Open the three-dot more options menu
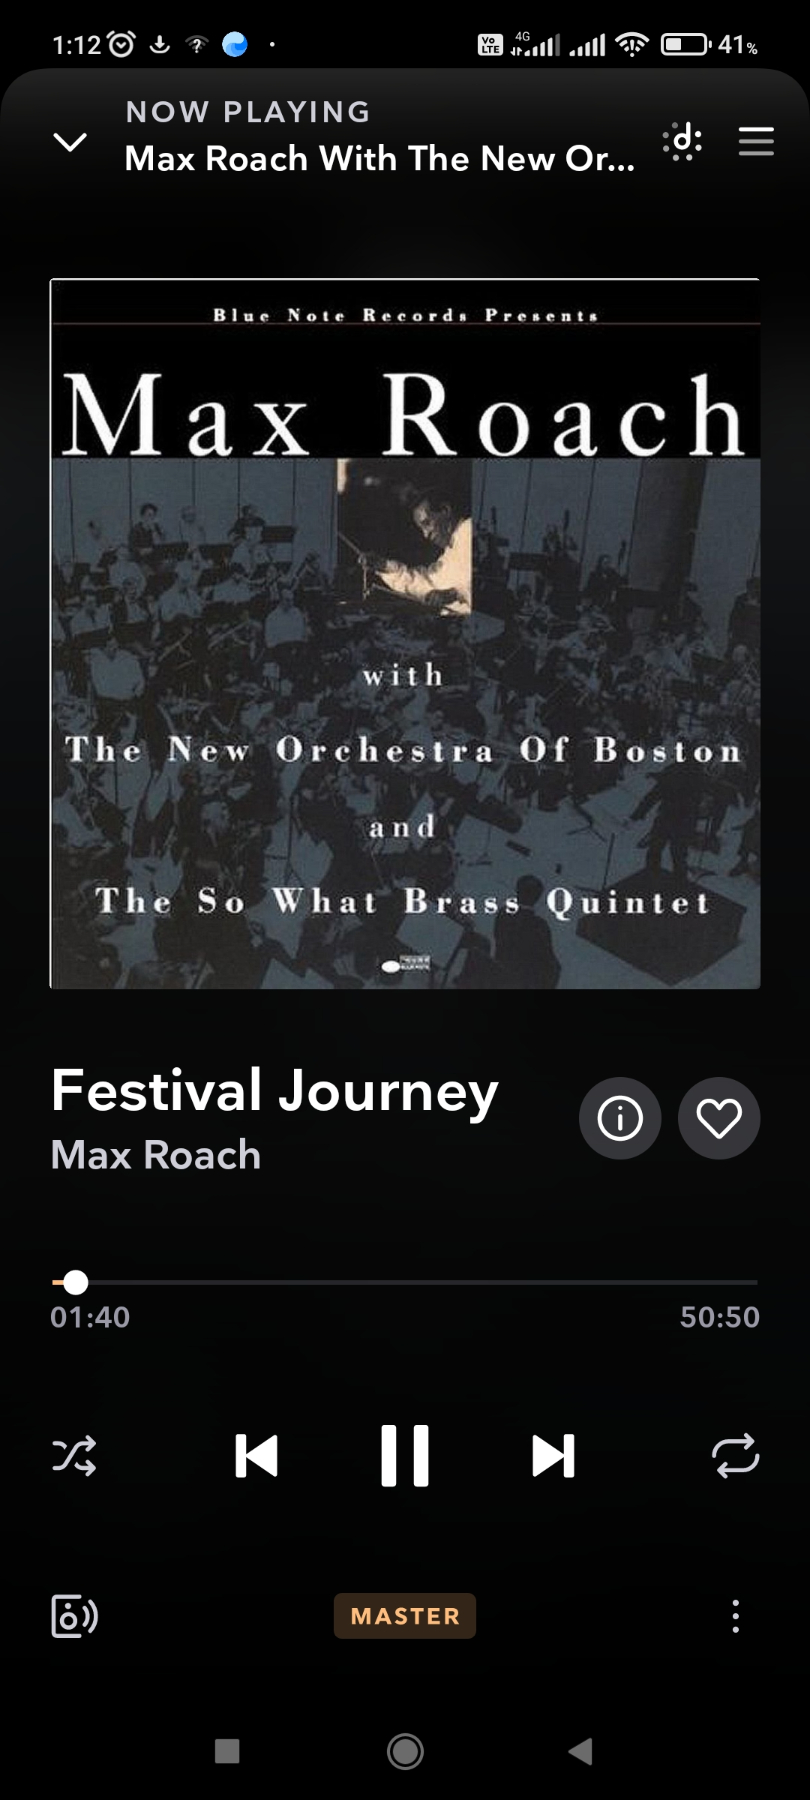The width and height of the screenshot is (810, 1800). 736,1616
